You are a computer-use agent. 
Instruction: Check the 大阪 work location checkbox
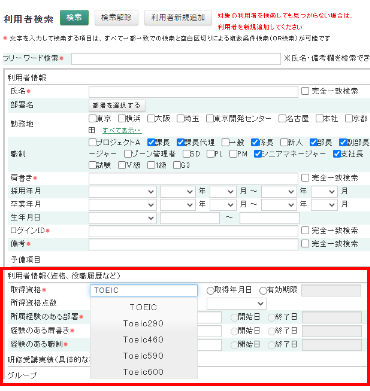pyautogui.click(x=151, y=118)
